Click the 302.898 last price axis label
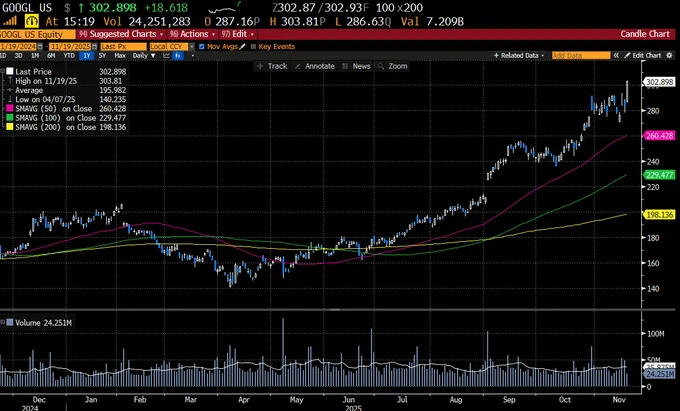This screenshot has height=411, width=680. click(659, 82)
